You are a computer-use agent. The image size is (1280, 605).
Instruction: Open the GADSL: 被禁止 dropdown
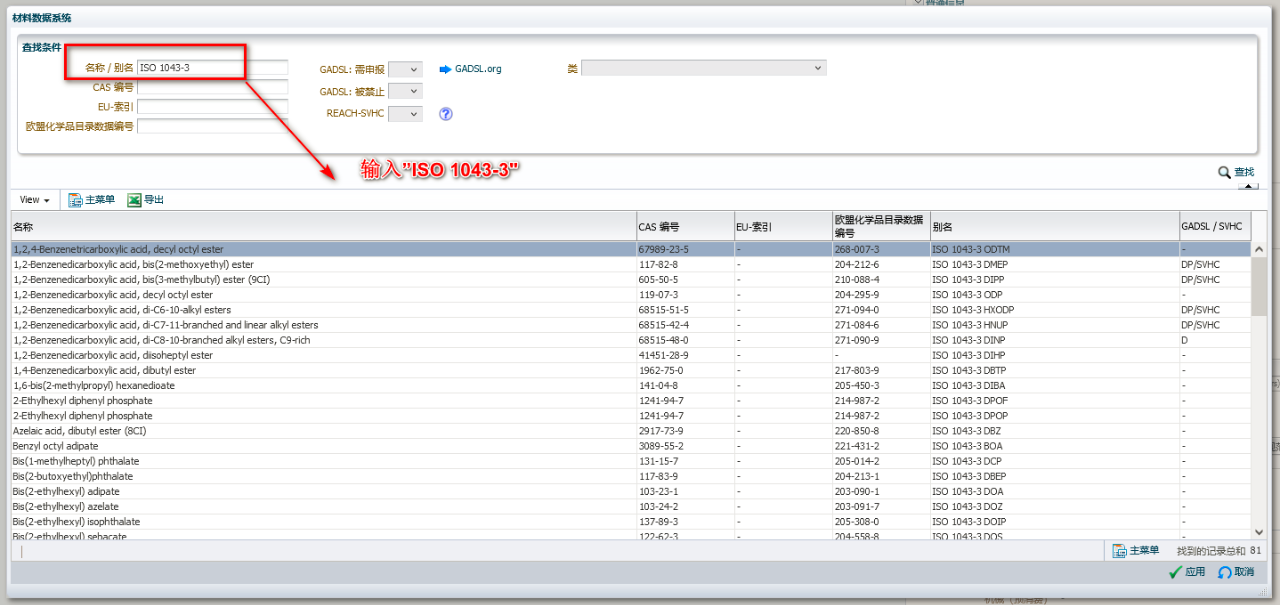tap(405, 91)
